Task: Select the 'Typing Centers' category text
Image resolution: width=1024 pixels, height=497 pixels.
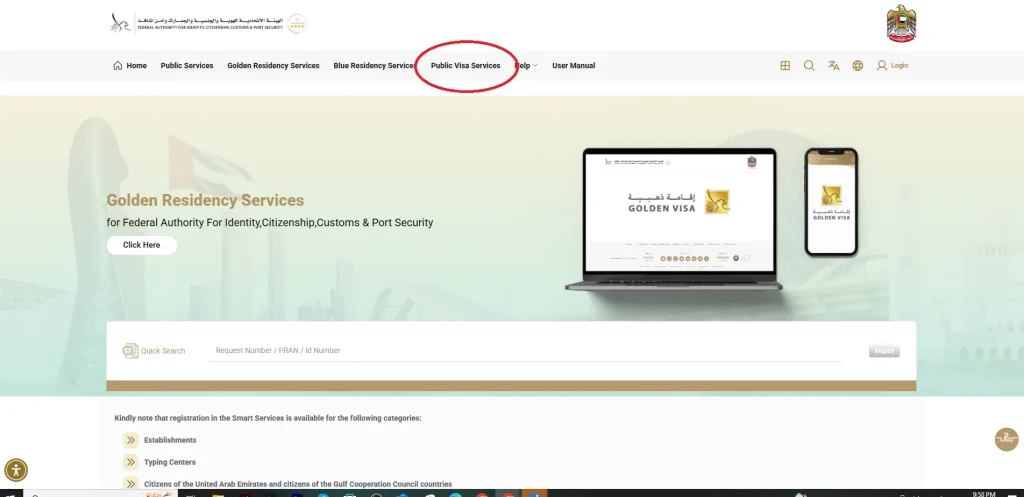Action: (x=170, y=462)
